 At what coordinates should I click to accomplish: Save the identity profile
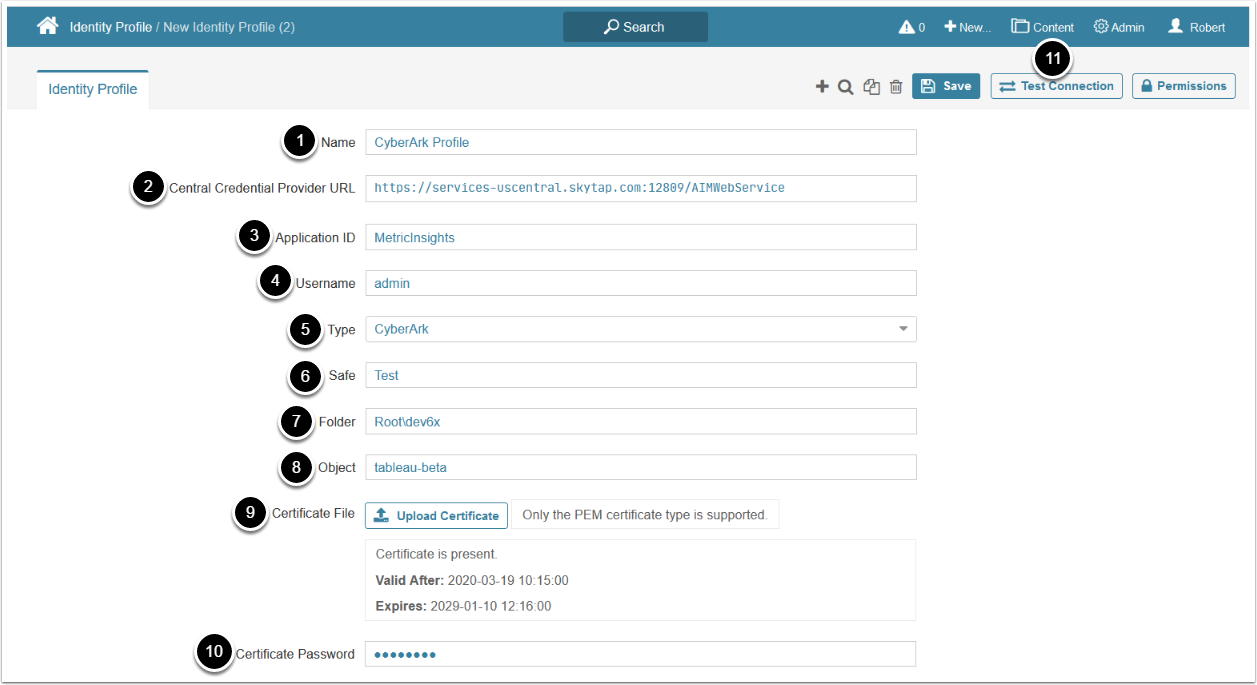pyautogui.click(x=946, y=86)
